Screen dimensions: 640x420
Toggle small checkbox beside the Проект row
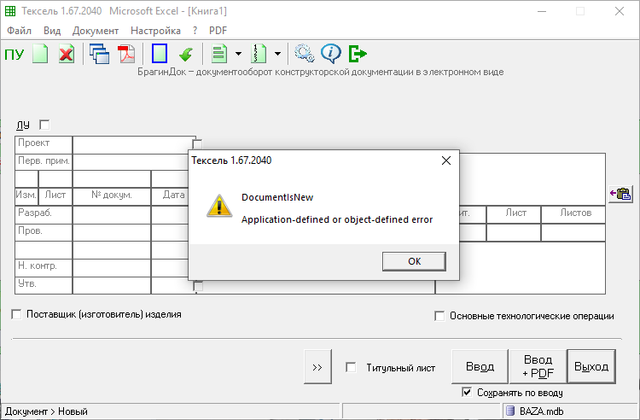[x=197, y=144]
